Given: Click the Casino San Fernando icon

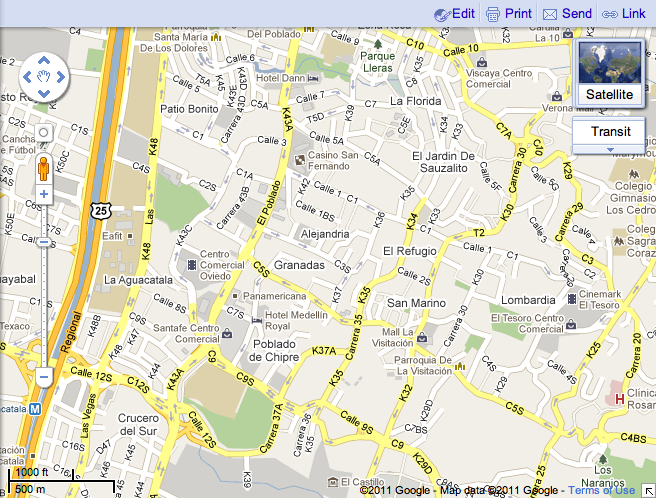Looking at the screenshot, I should pyautogui.click(x=300, y=160).
